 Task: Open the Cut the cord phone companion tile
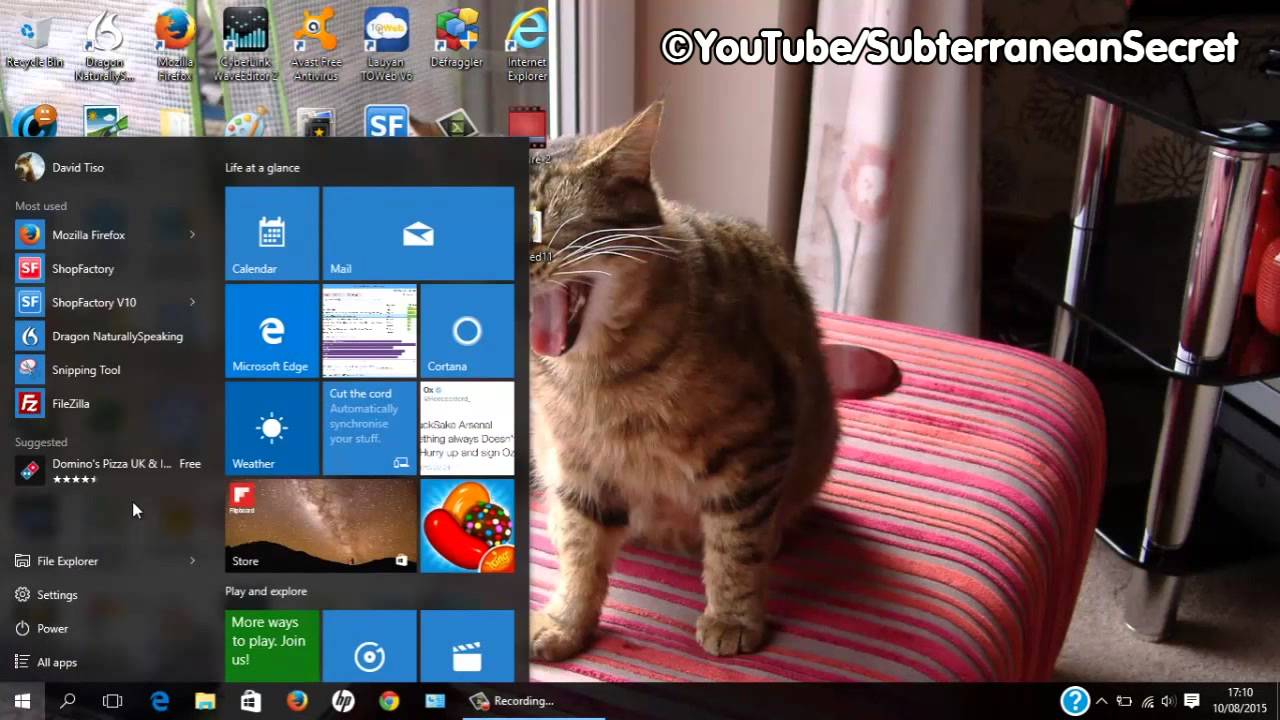(369, 428)
